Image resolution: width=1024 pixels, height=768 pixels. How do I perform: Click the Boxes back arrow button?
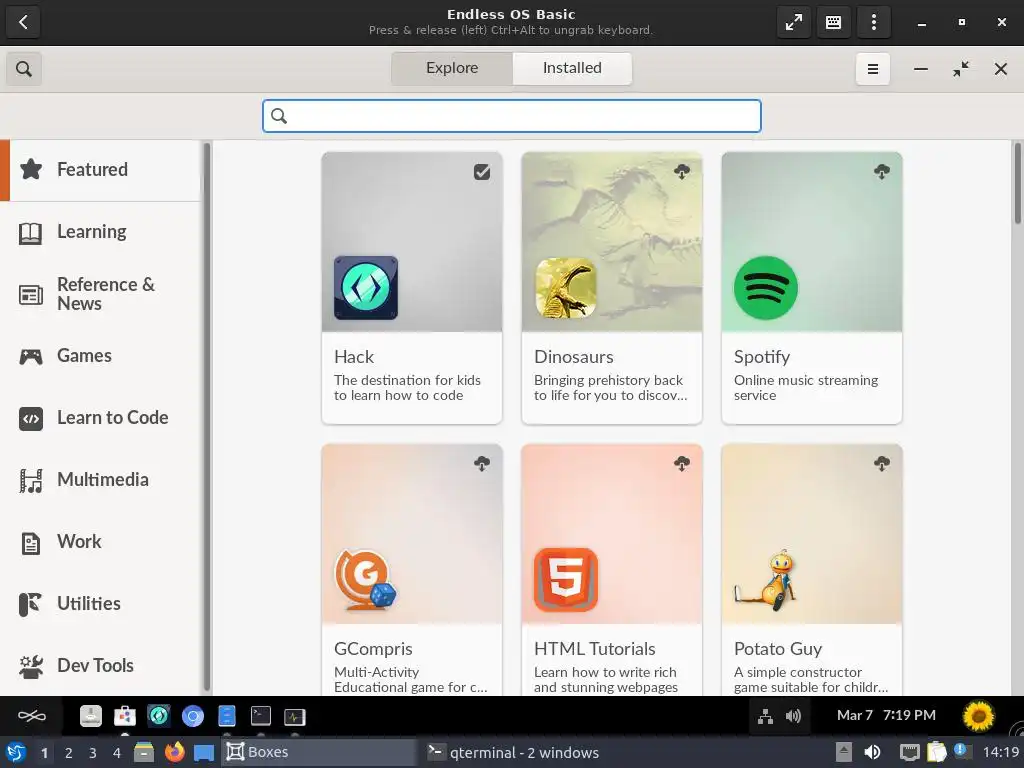(24, 22)
